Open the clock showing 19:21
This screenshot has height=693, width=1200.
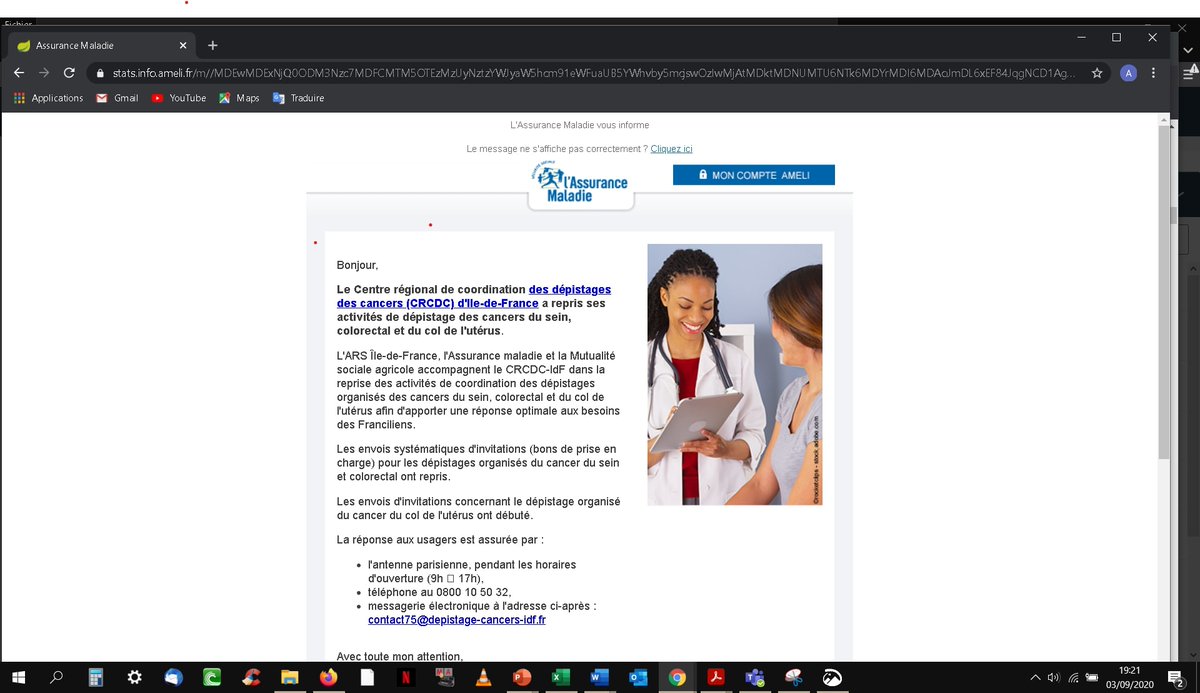[x=1128, y=677]
